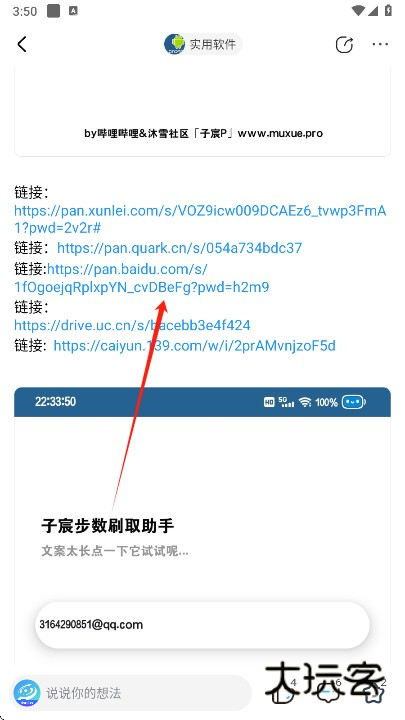
Task: Open the drive.uc.cn share link
Action: tap(132, 326)
